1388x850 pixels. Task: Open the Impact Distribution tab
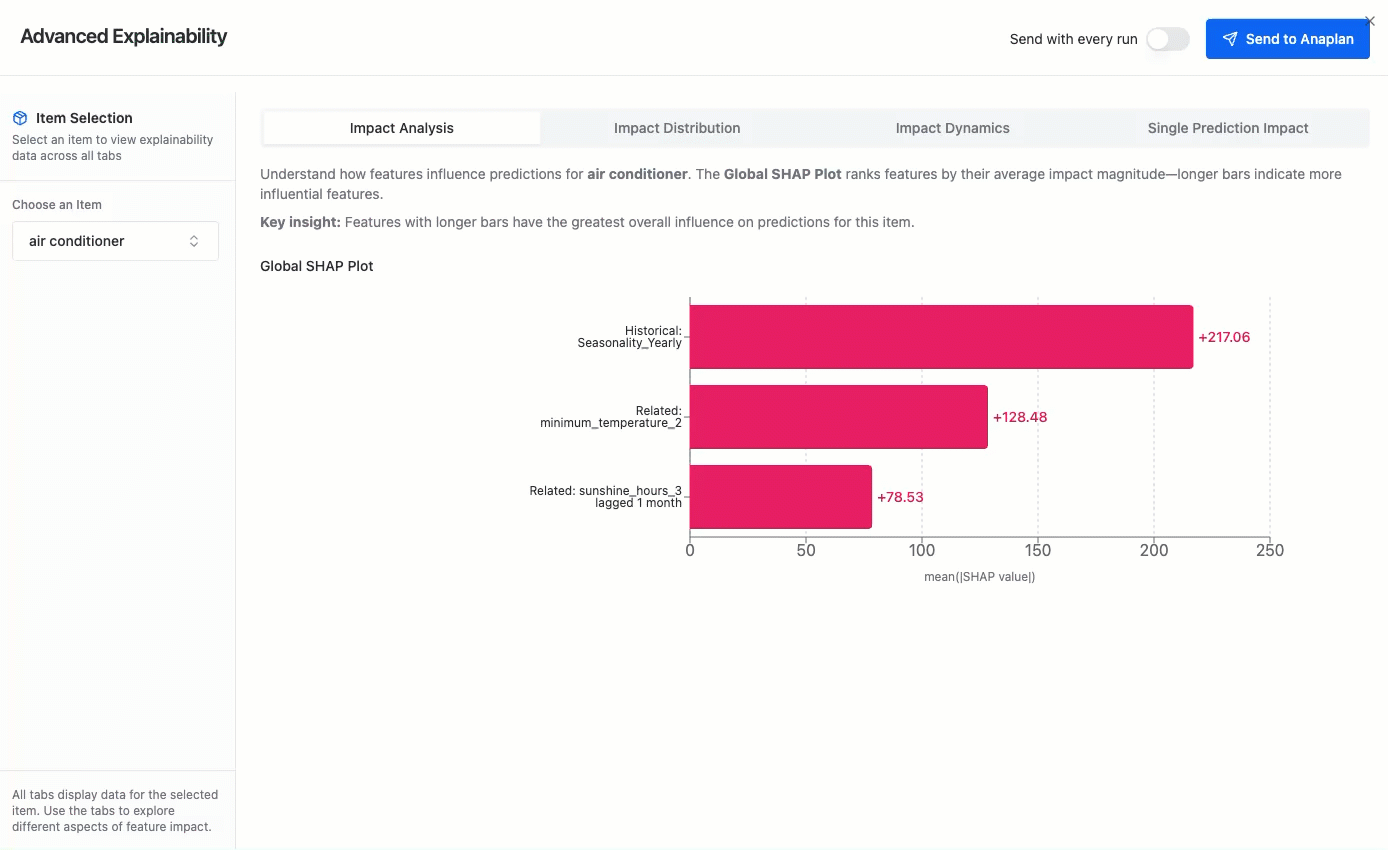677,128
